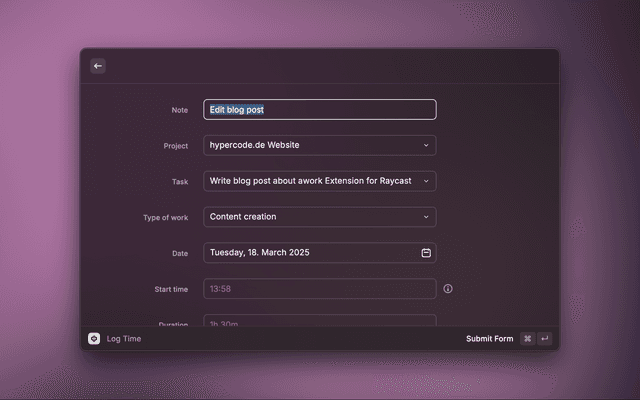Click the info icon beside Start time
Image resolution: width=640 pixels, height=400 pixels.
tap(448, 289)
